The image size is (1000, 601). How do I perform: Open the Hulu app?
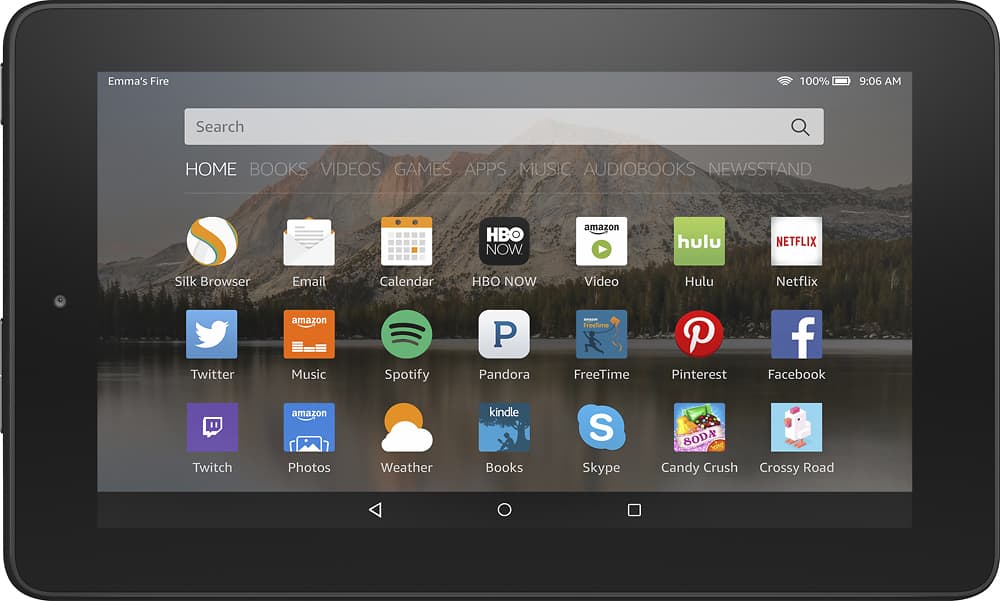(699, 241)
